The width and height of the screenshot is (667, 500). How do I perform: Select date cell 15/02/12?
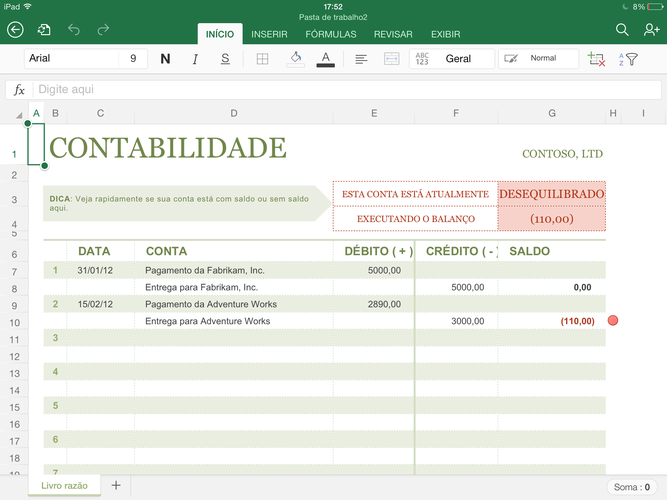[x=100, y=304]
